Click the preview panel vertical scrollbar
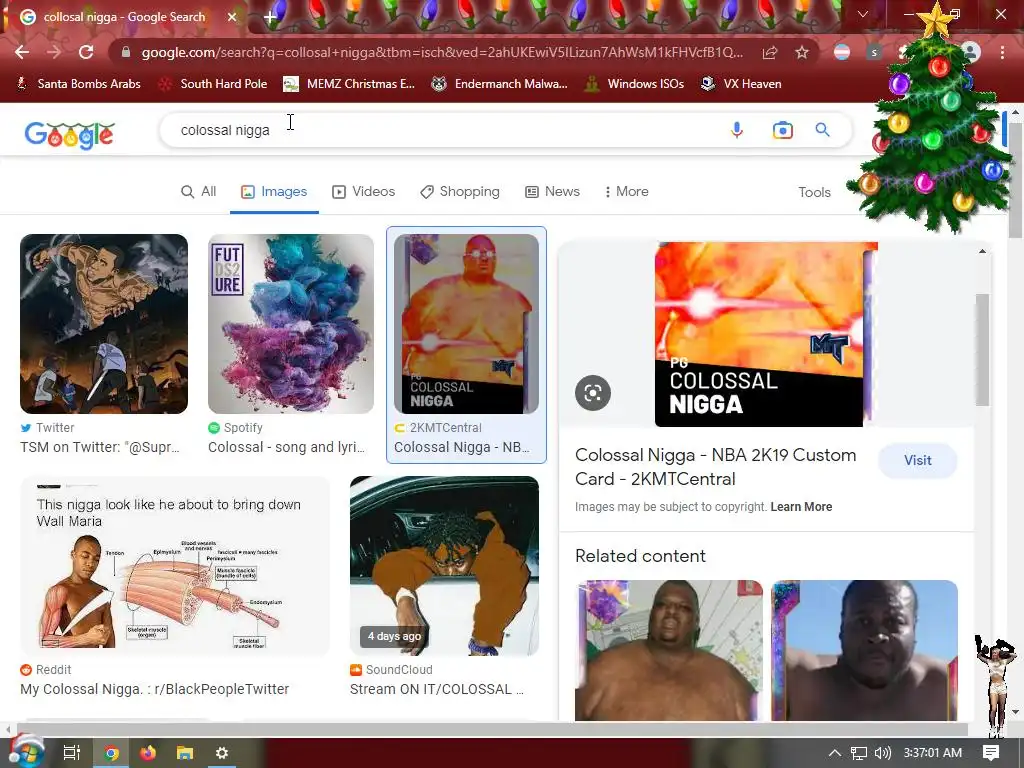Image resolution: width=1024 pixels, height=768 pixels. (x=982, y=349)
